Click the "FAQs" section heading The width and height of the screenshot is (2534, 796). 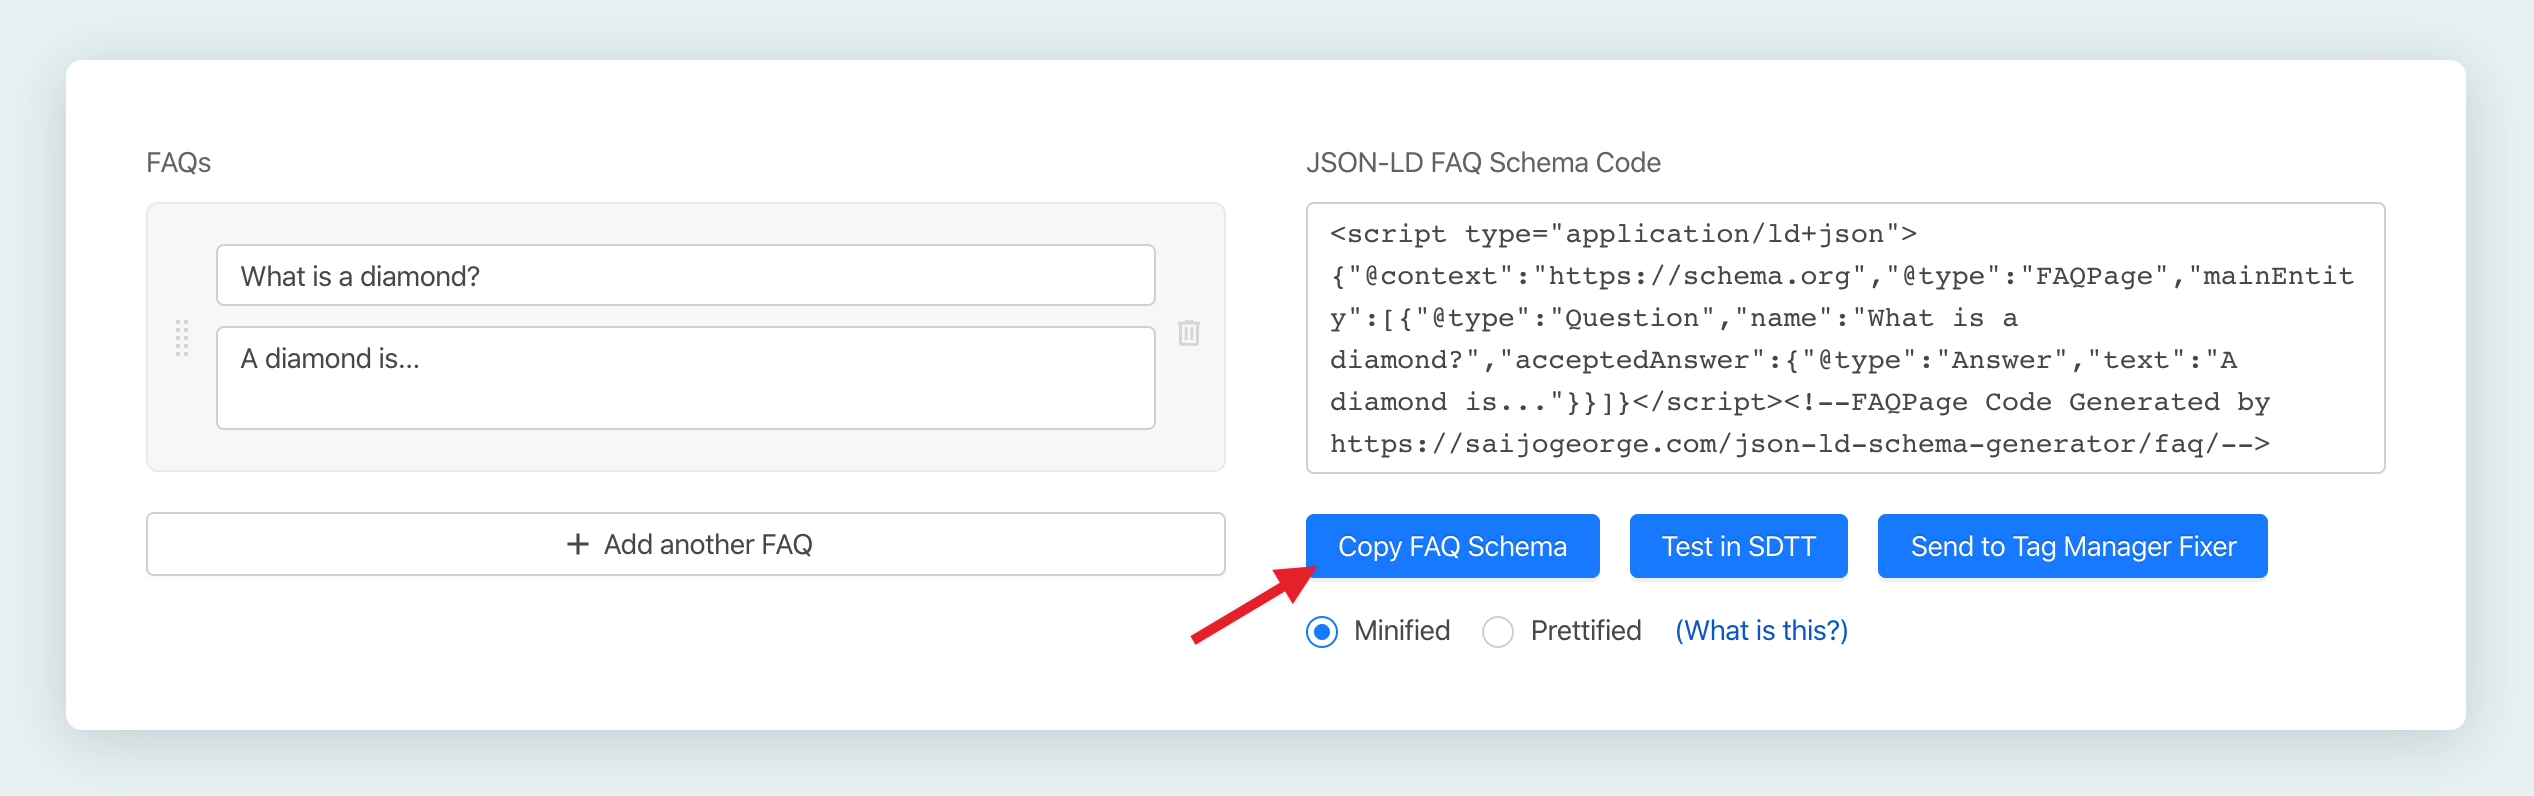(179, 163)
